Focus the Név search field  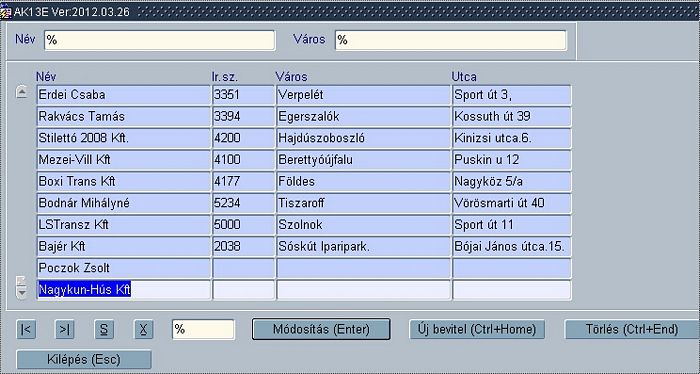159,40
